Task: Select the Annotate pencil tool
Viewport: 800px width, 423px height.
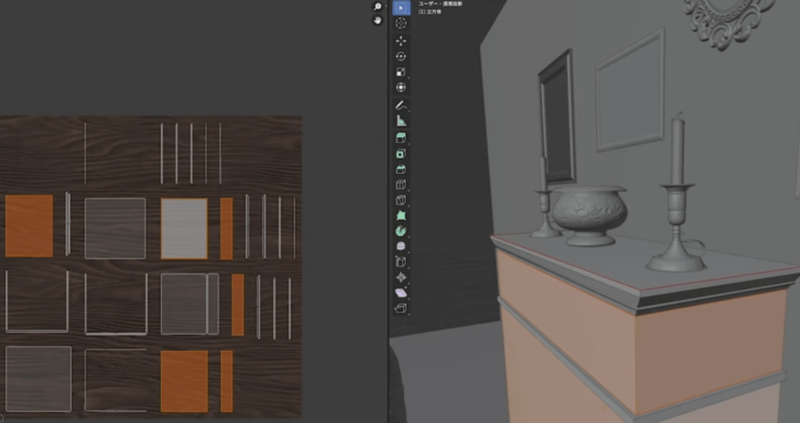Action: coord(401,104)
